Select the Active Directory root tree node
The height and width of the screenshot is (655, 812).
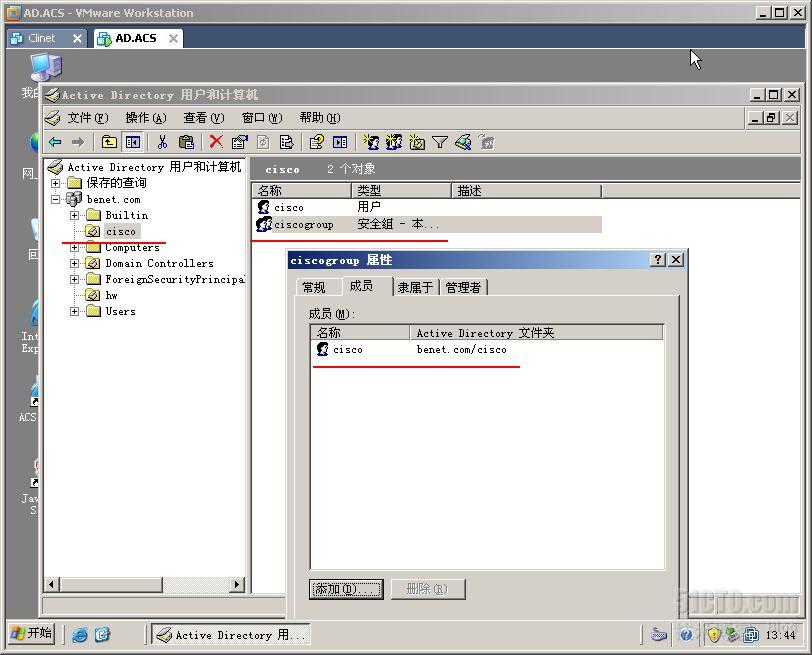click(x=154, y=167)
